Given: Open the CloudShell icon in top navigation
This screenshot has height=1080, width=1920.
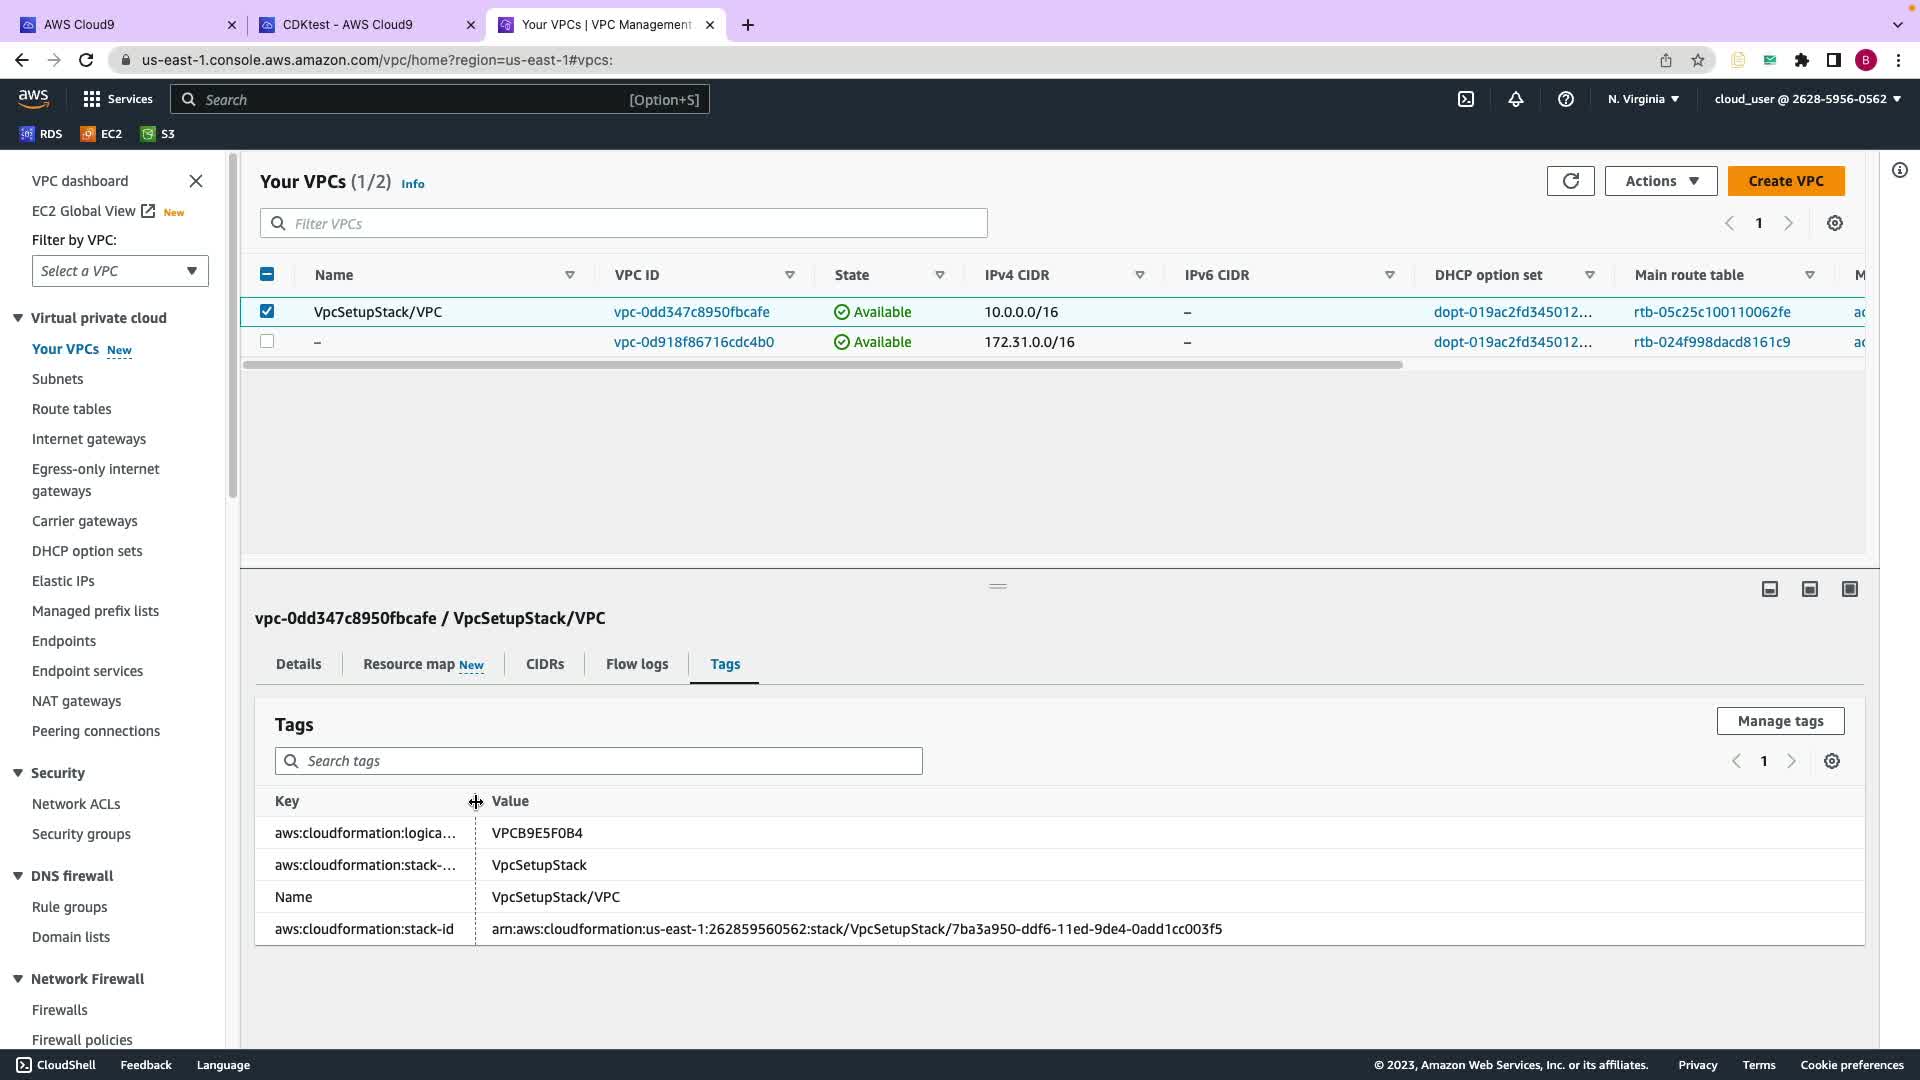Looking at the screenshot, I should click(x=1466, y=99).
